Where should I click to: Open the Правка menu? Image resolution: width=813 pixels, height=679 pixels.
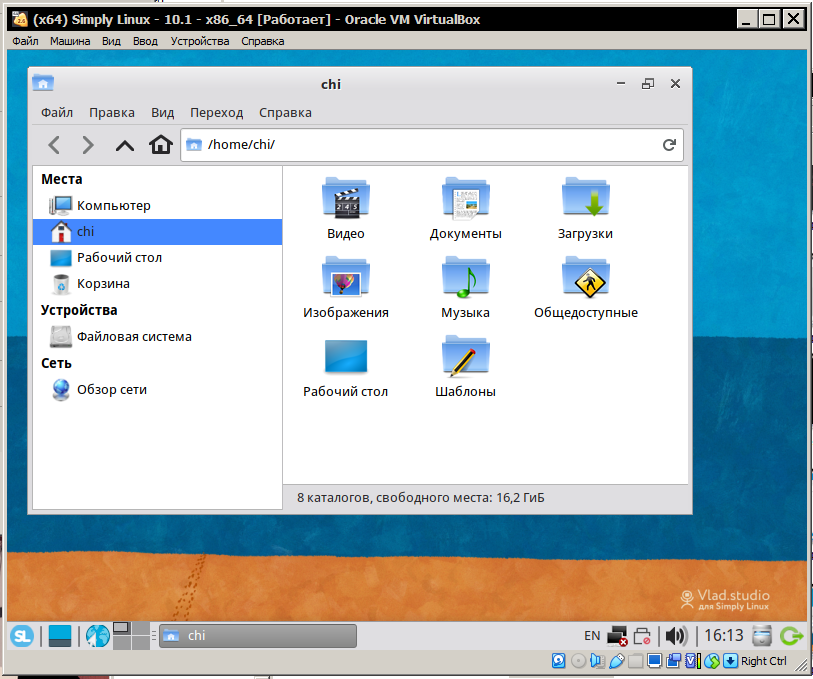pyautogui.click(x=111, y=112)
